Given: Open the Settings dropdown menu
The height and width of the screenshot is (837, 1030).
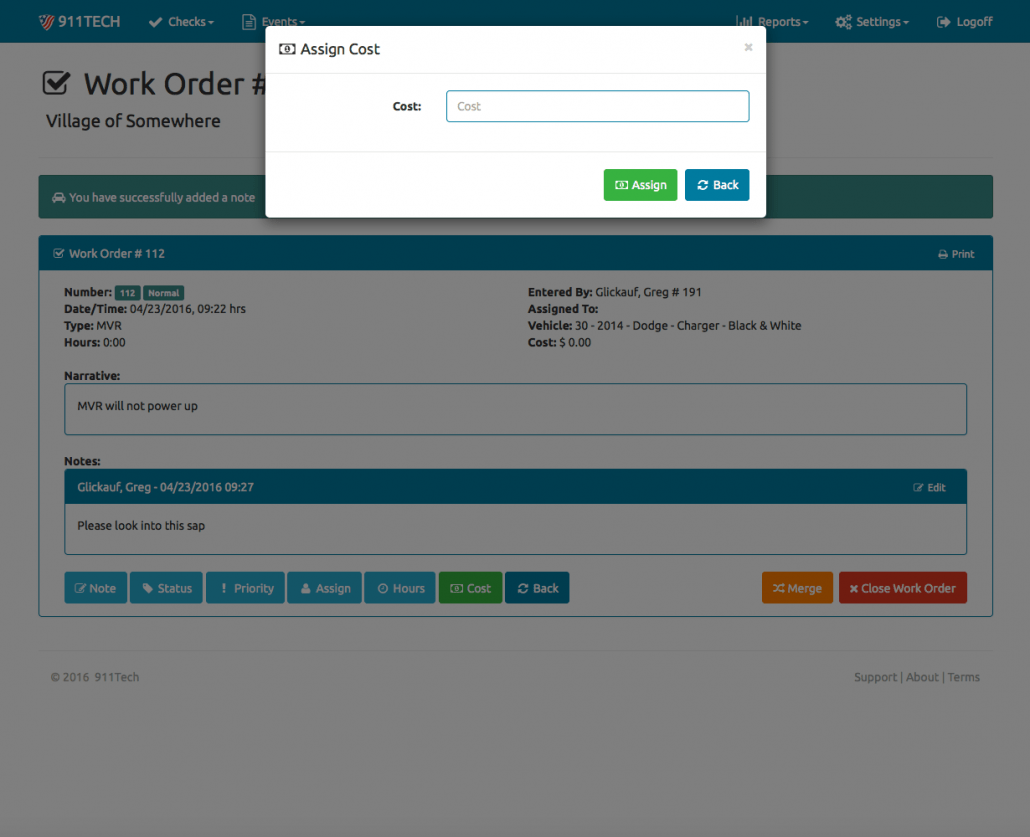Looking at the screenshot, I should pyautogui.click(x=872, y=21).
